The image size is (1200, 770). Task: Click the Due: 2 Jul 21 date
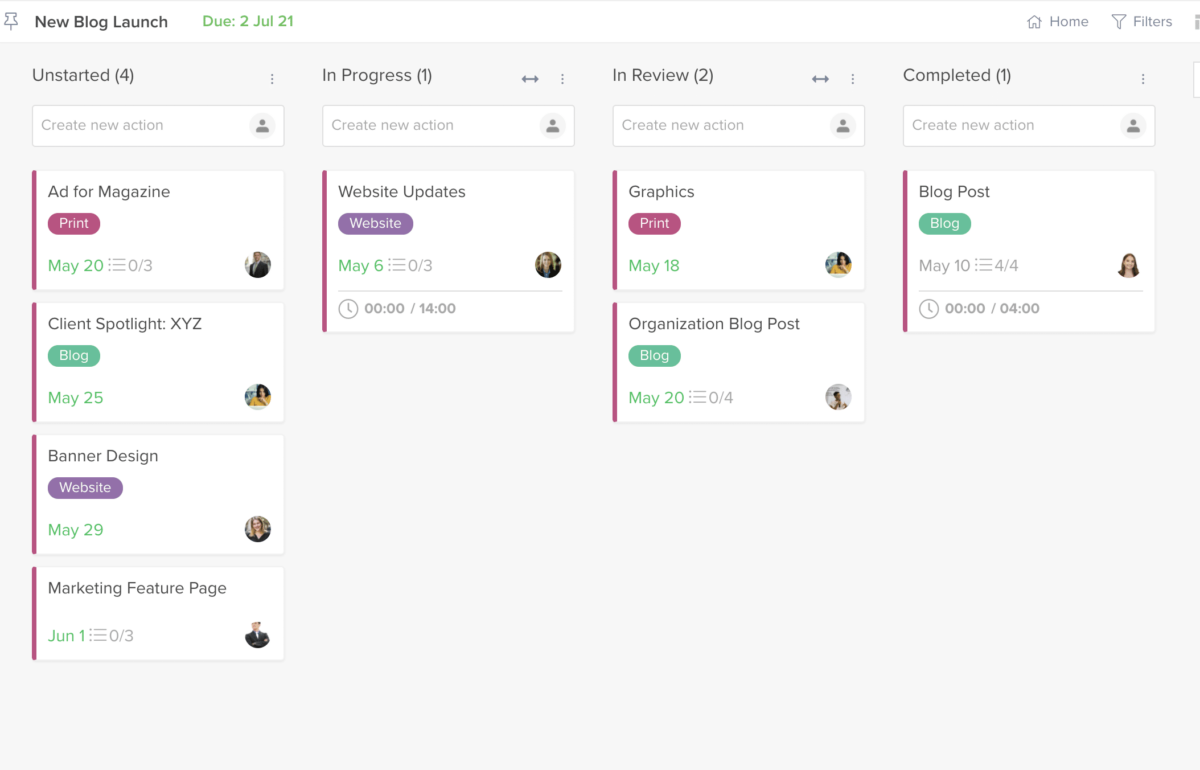point(247,20)
